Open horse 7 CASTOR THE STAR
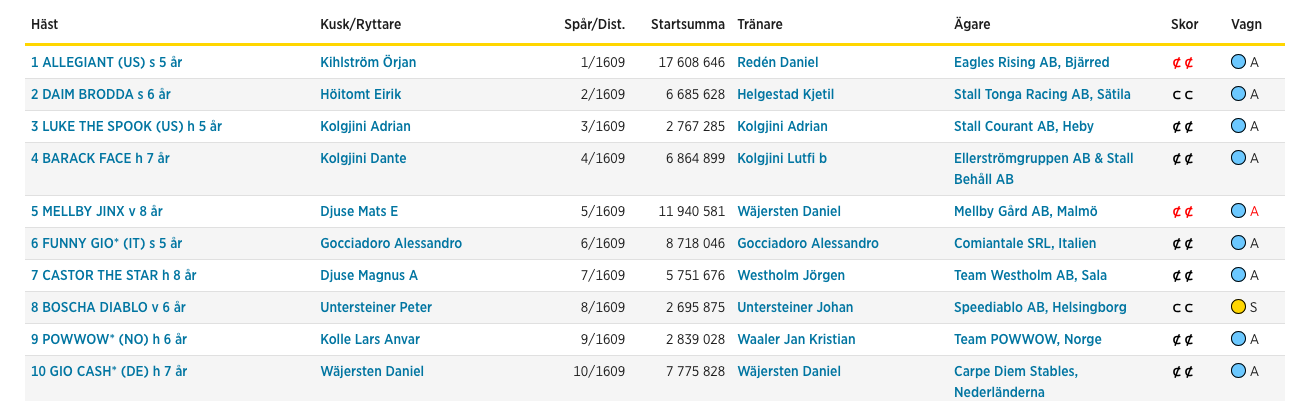The height and width of the screenshot is (401, 1305). [114, 275]
